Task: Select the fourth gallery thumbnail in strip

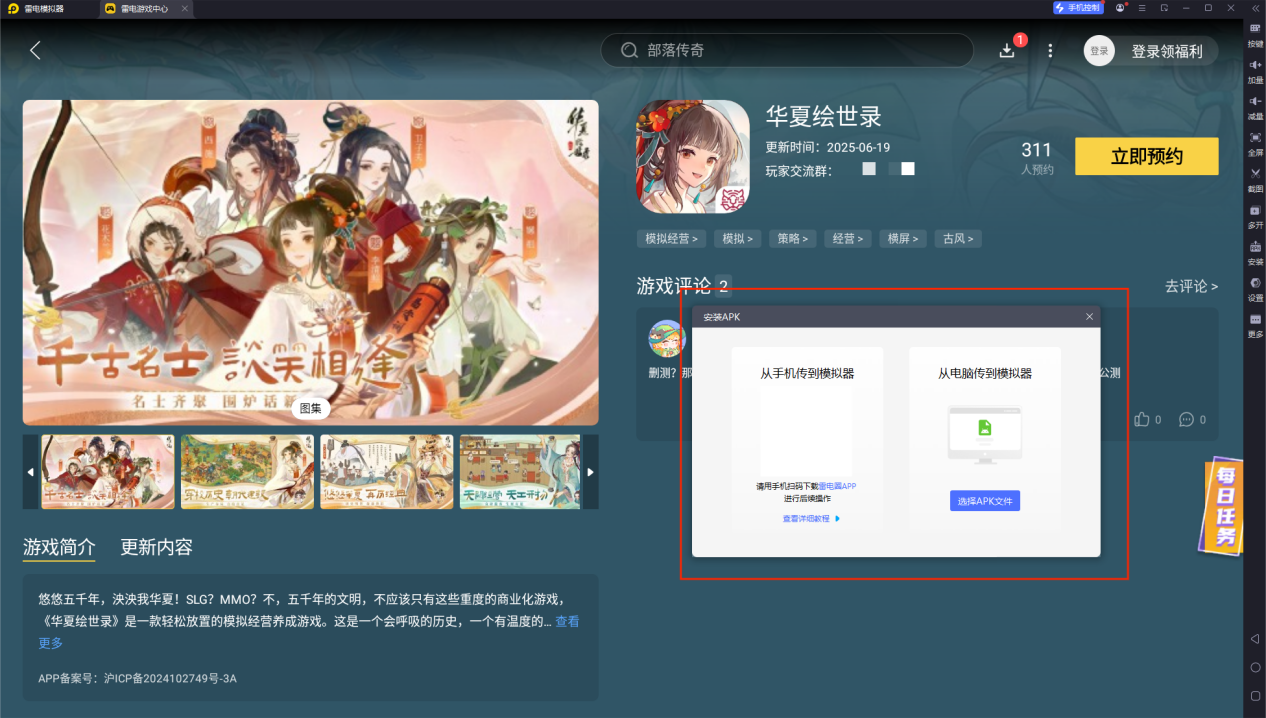Action: click(x=521, y=472)
